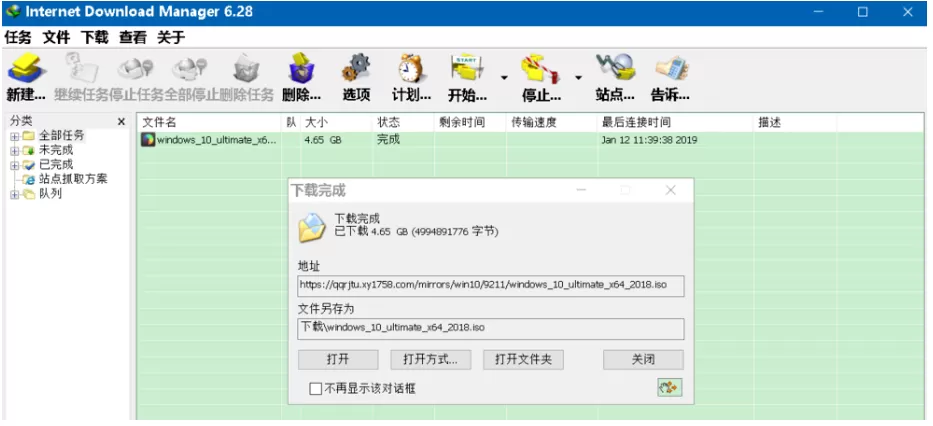The width and height of the screenshot is (933, 426).
Task: Open the 文件 menu
Action: [57, 37]
